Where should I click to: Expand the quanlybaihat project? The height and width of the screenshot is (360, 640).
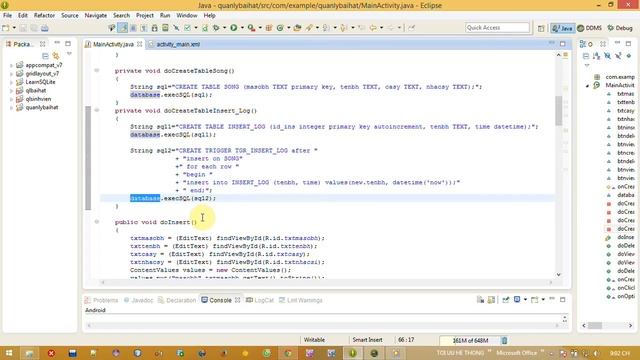11,108
